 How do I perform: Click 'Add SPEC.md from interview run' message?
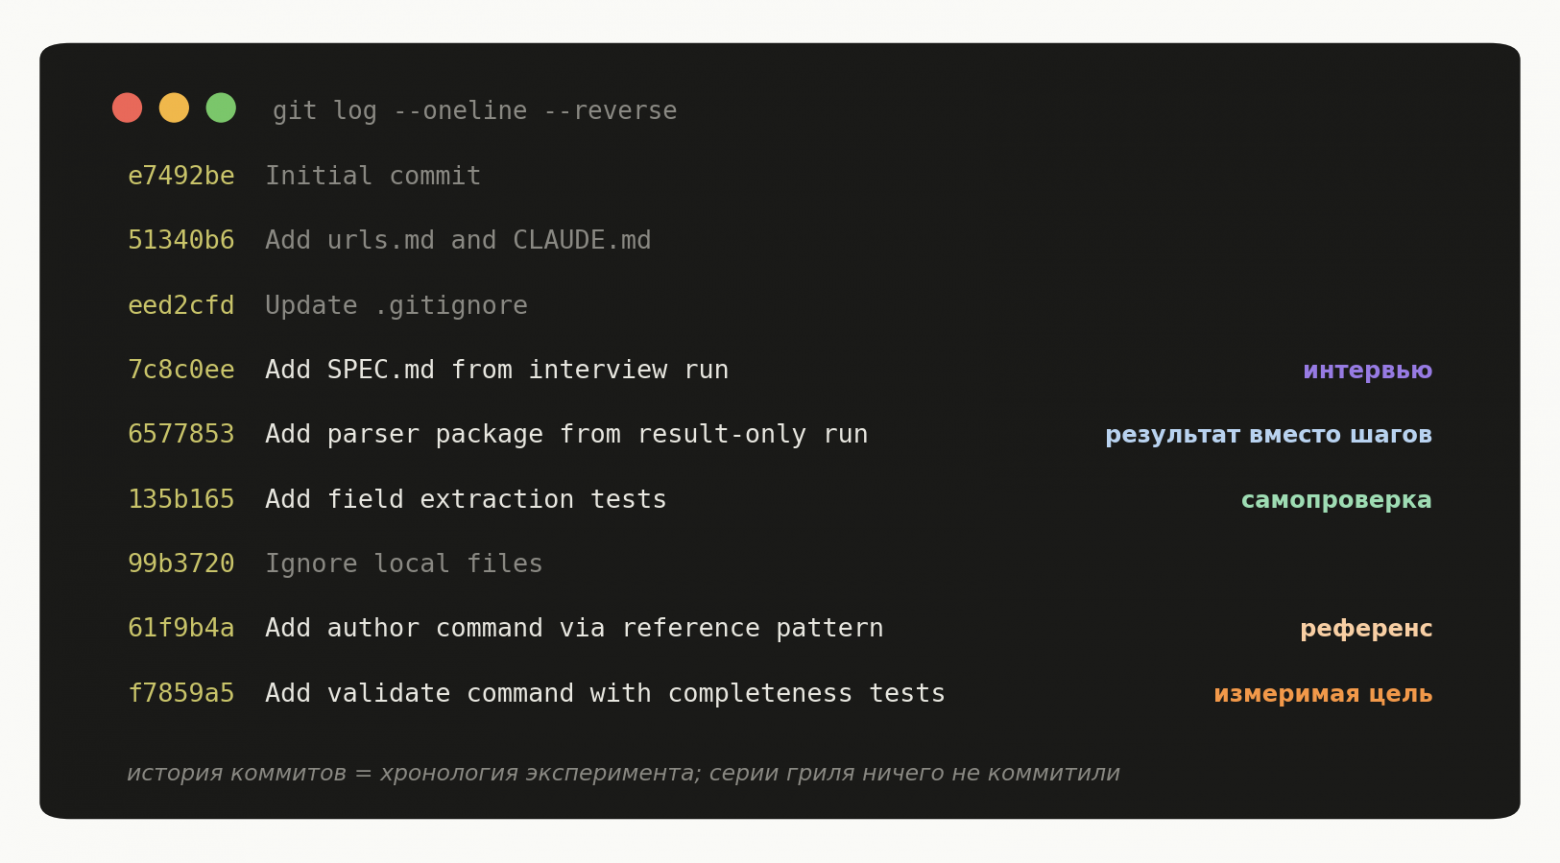[x=497, y=370]
